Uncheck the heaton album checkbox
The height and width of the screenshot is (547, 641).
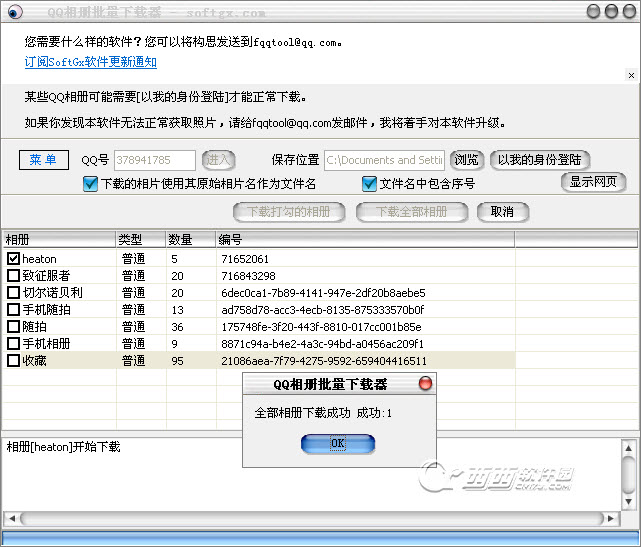tap(13, 258)
